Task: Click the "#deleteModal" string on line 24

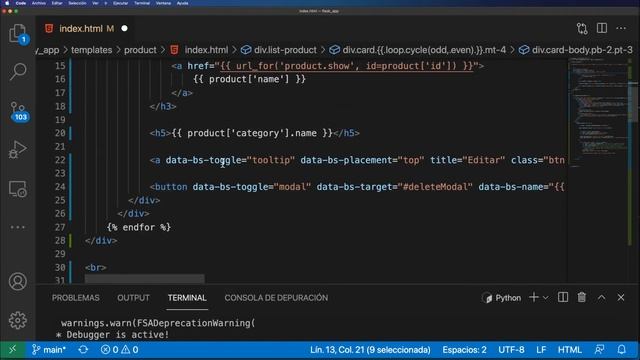Action: coord(435,187)
